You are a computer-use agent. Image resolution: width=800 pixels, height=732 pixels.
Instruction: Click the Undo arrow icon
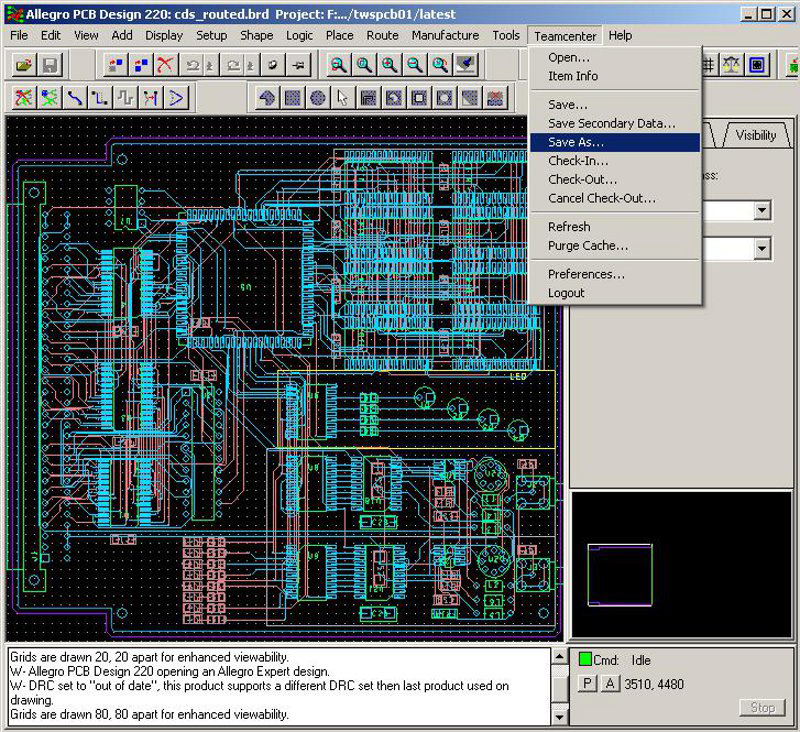tap(192, 65)
